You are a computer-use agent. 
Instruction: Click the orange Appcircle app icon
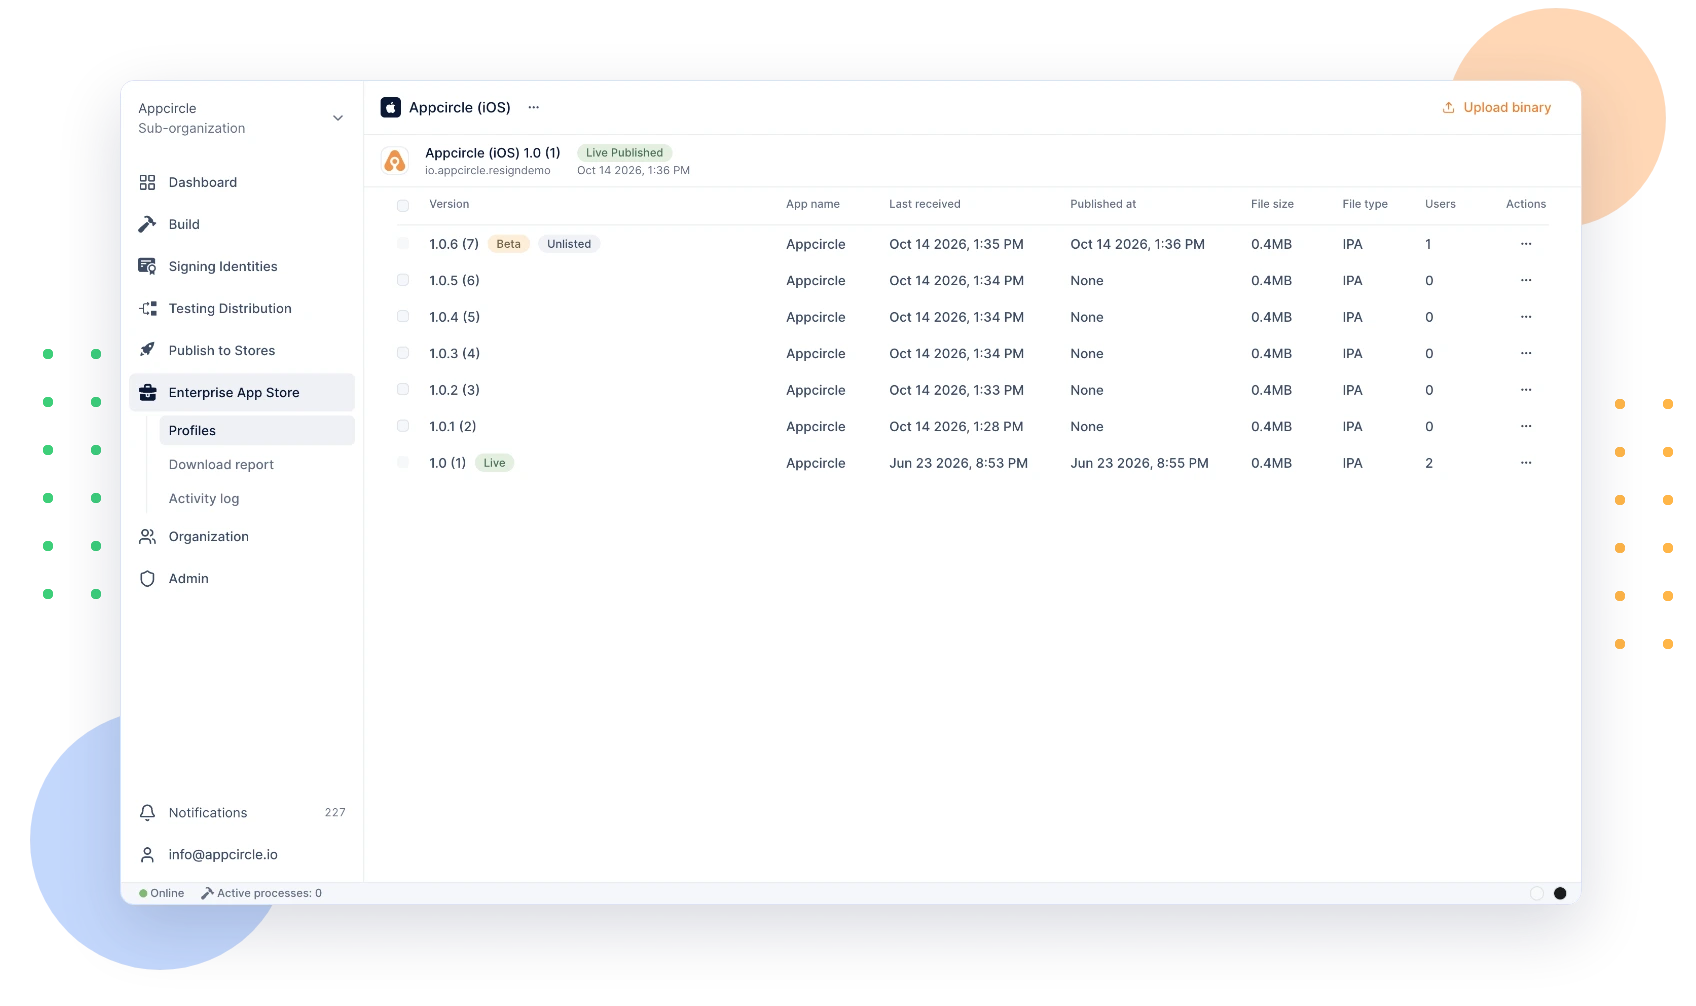point(395,160)
